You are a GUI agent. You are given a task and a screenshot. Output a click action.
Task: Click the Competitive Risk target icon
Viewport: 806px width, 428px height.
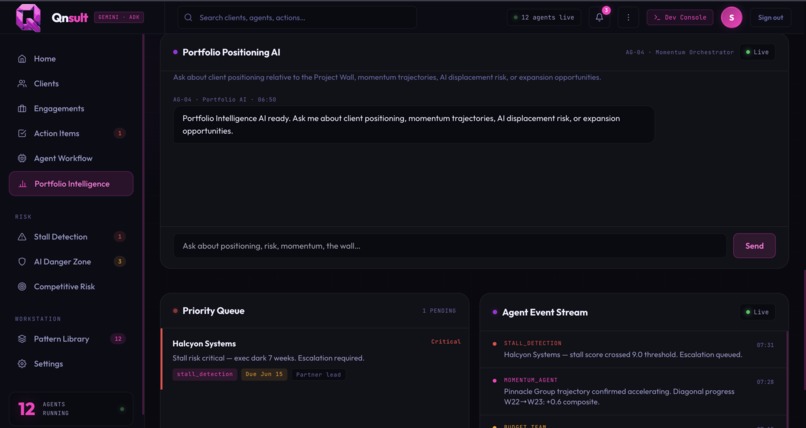click(22, 287)
